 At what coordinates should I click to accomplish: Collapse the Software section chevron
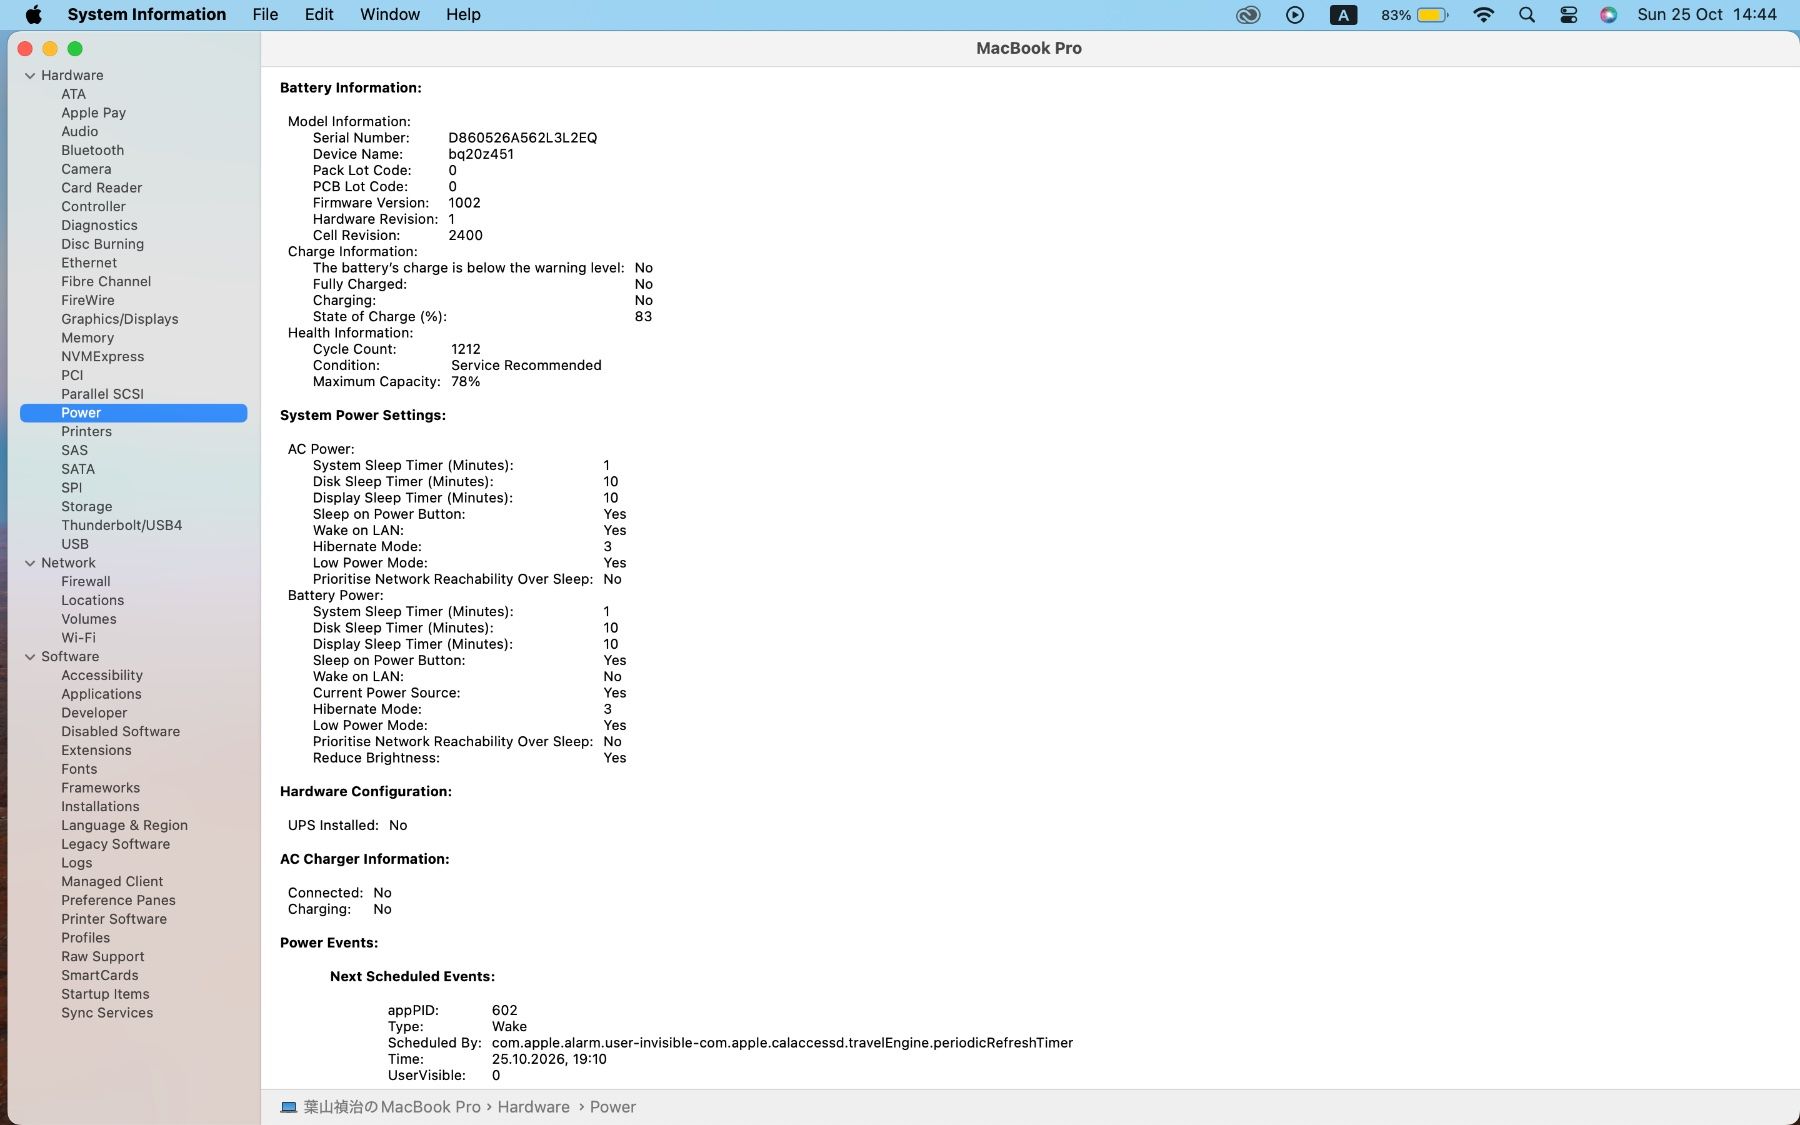30,657
